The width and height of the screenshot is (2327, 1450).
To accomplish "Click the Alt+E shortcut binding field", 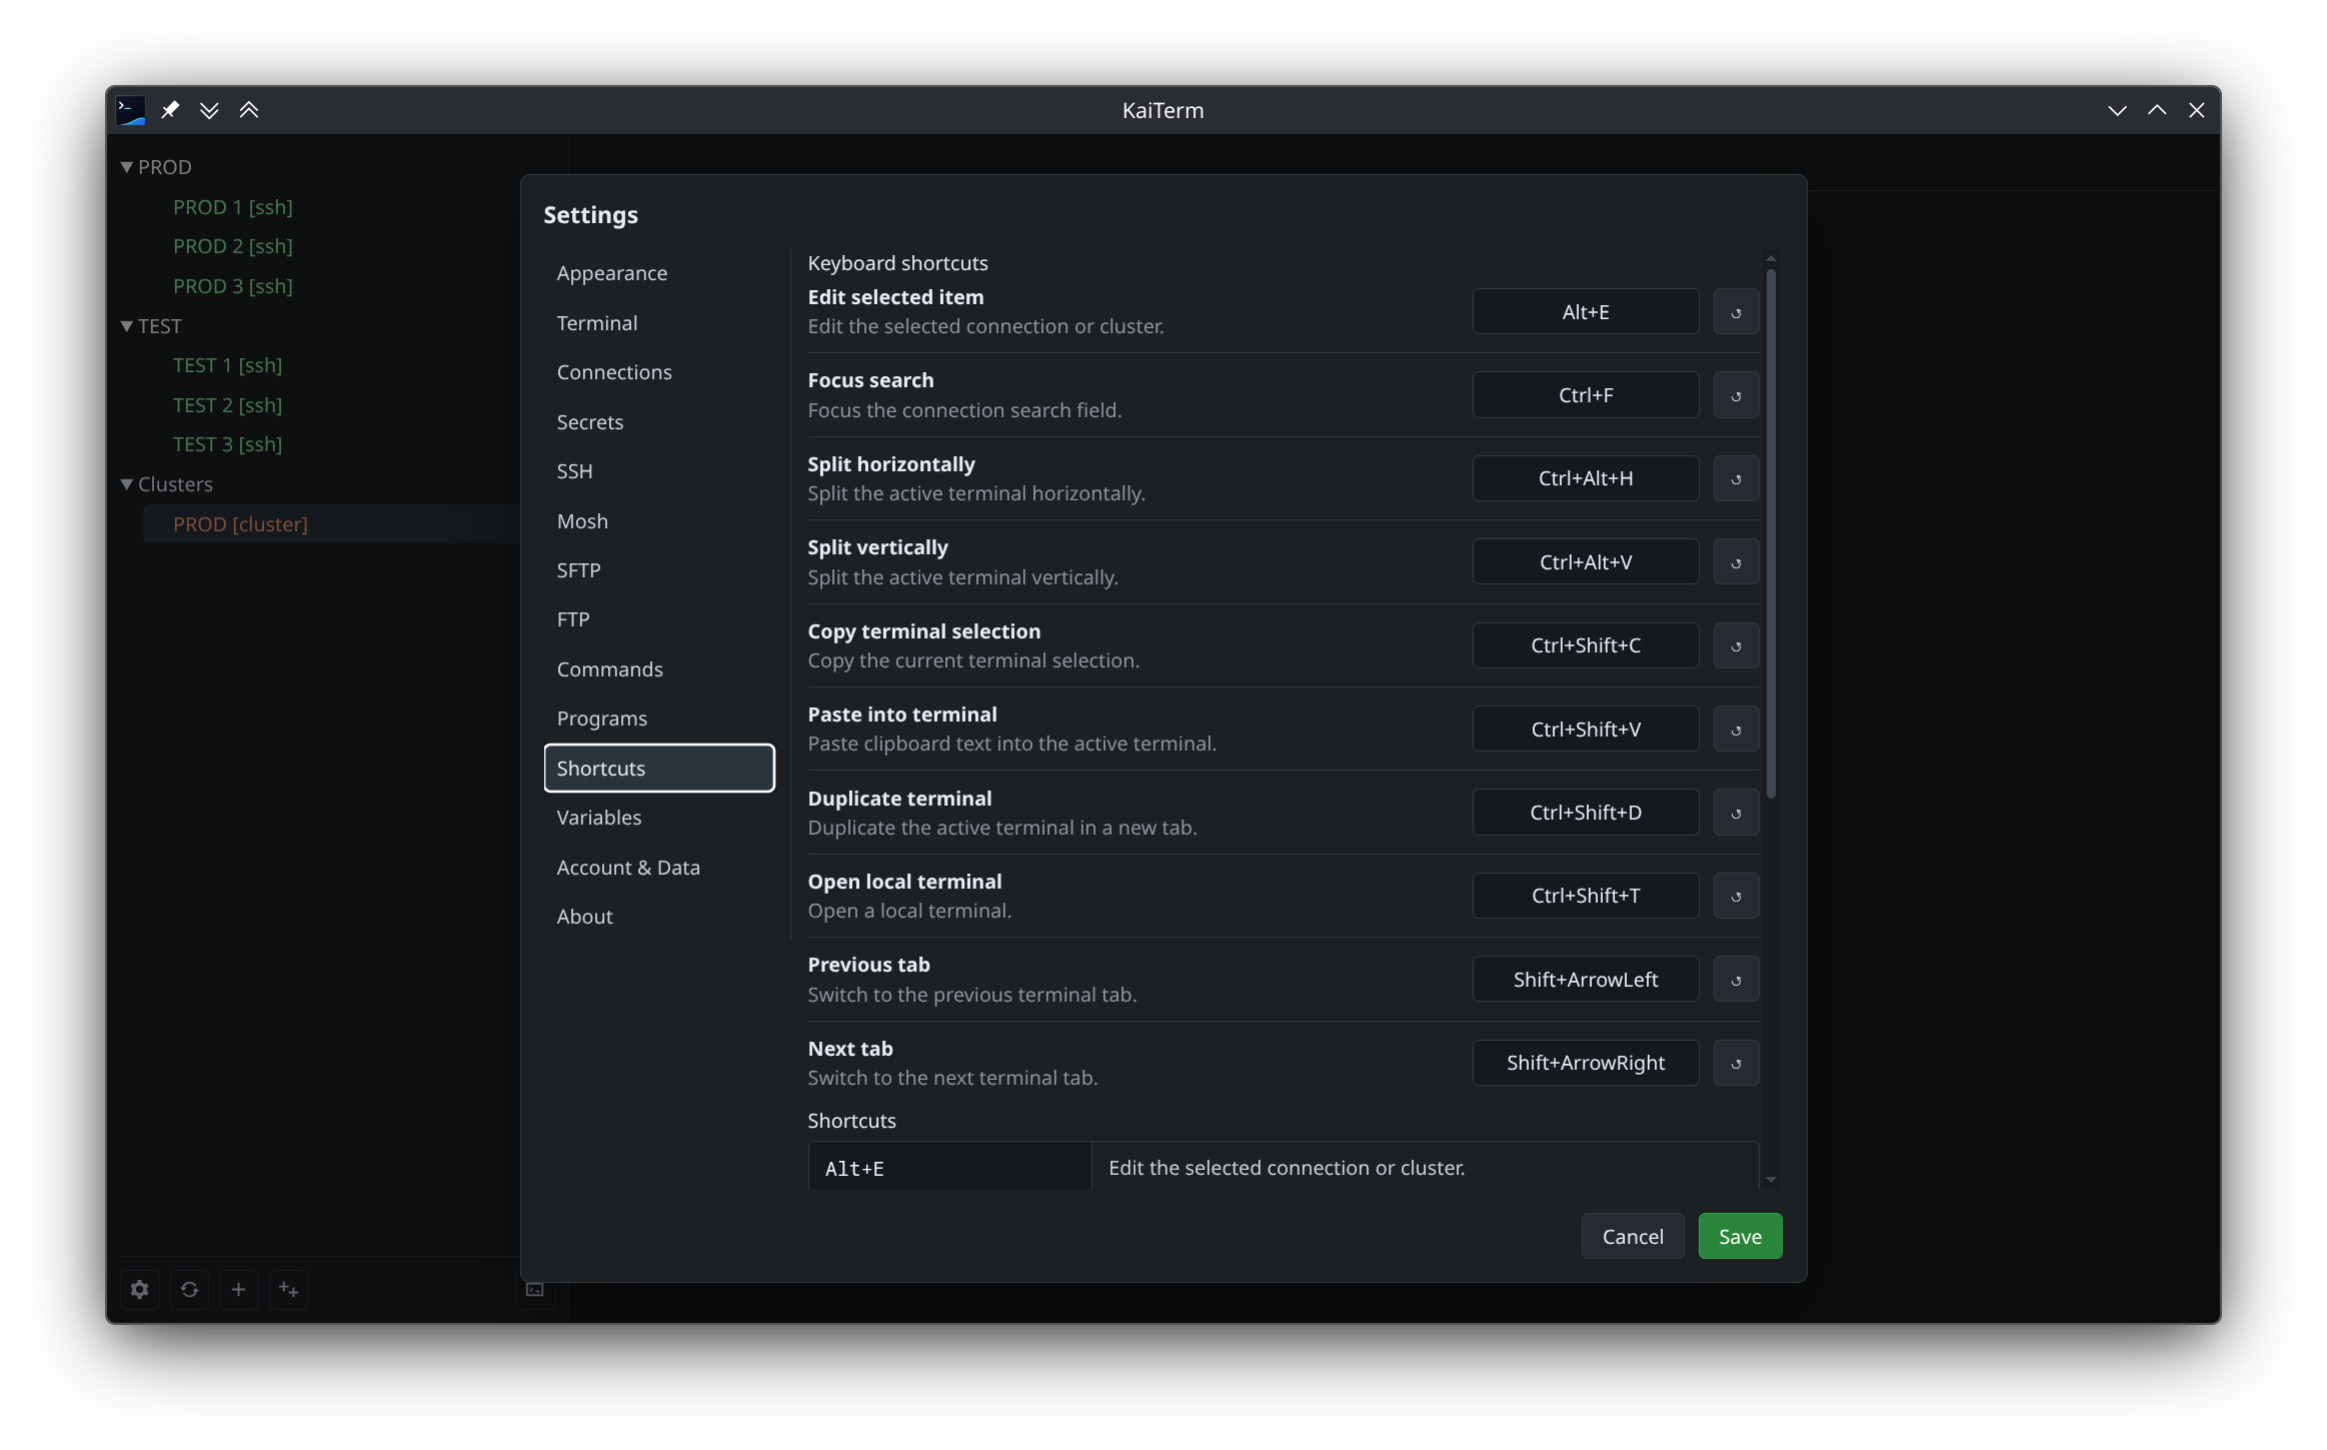I will [x=1585, y=312].
